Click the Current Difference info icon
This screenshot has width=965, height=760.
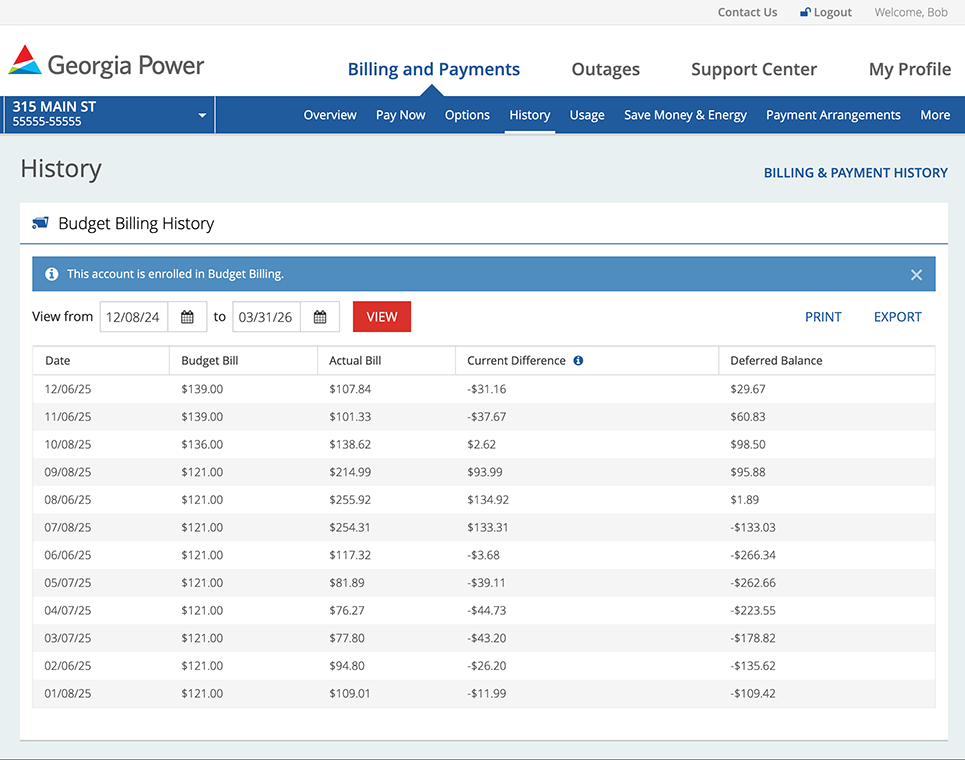pos(578,361)
